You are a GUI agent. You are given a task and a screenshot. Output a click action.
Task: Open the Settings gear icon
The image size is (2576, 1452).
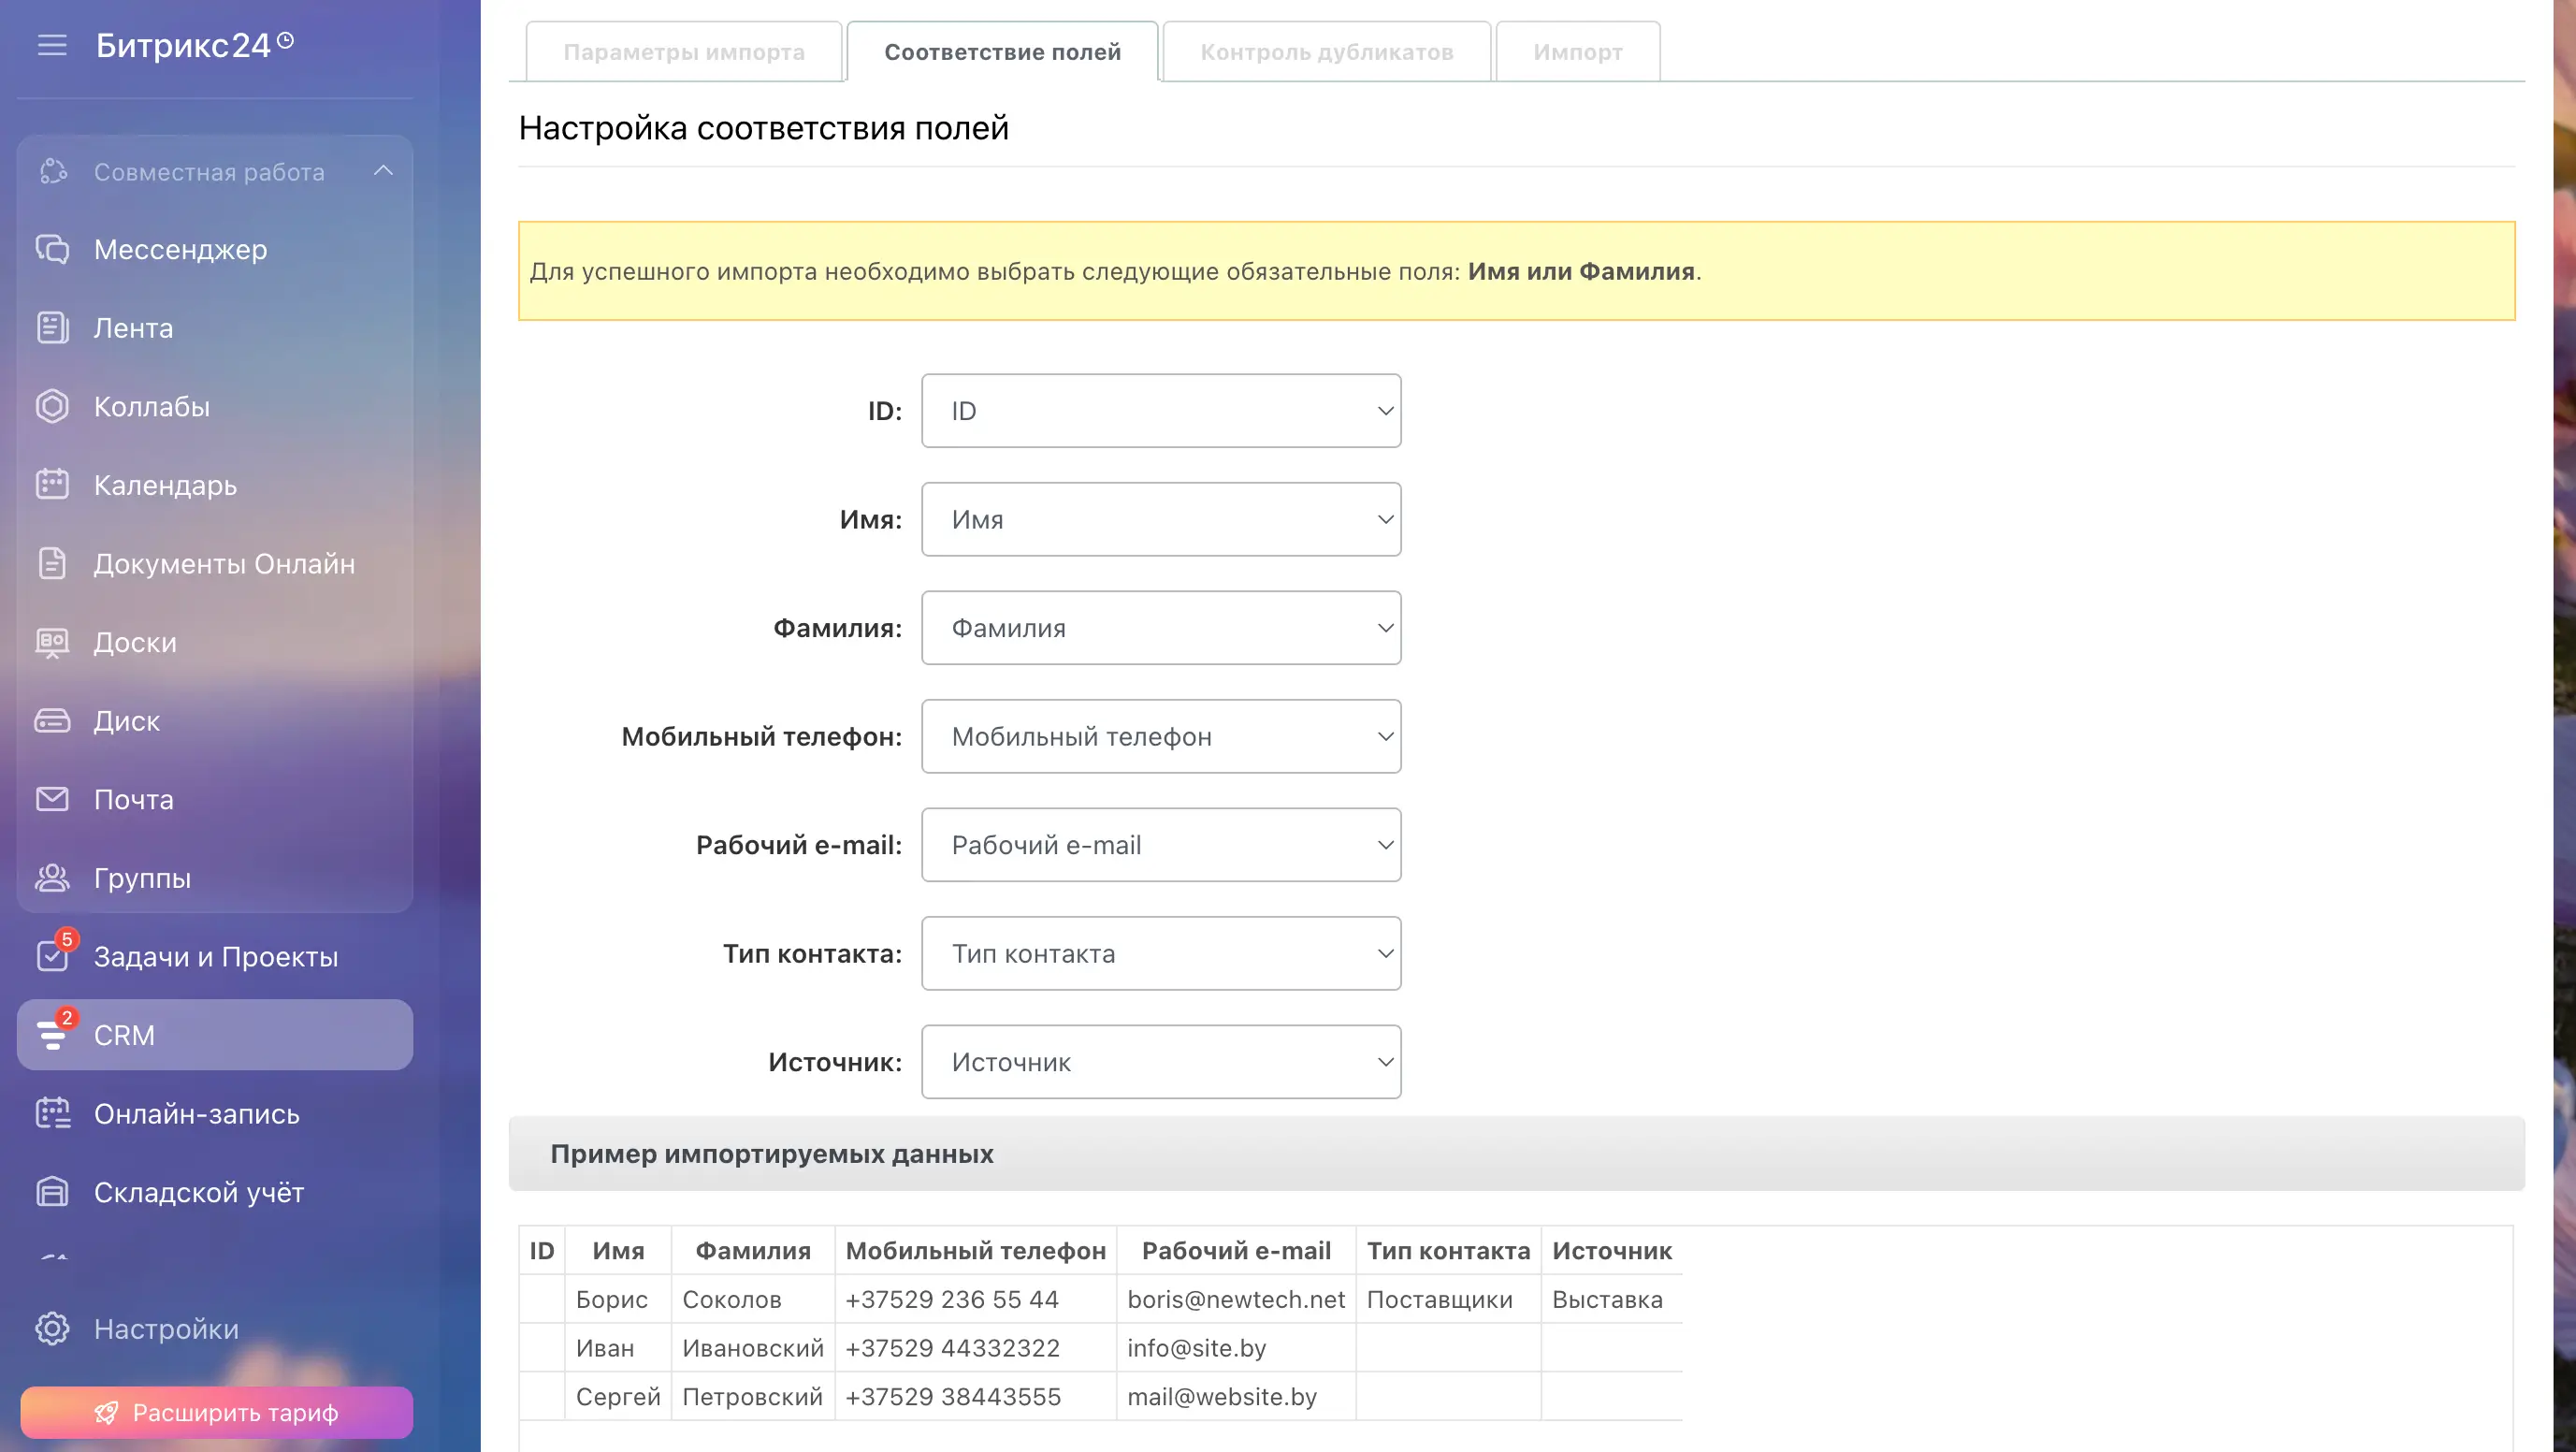click(x=52, y=1329)
